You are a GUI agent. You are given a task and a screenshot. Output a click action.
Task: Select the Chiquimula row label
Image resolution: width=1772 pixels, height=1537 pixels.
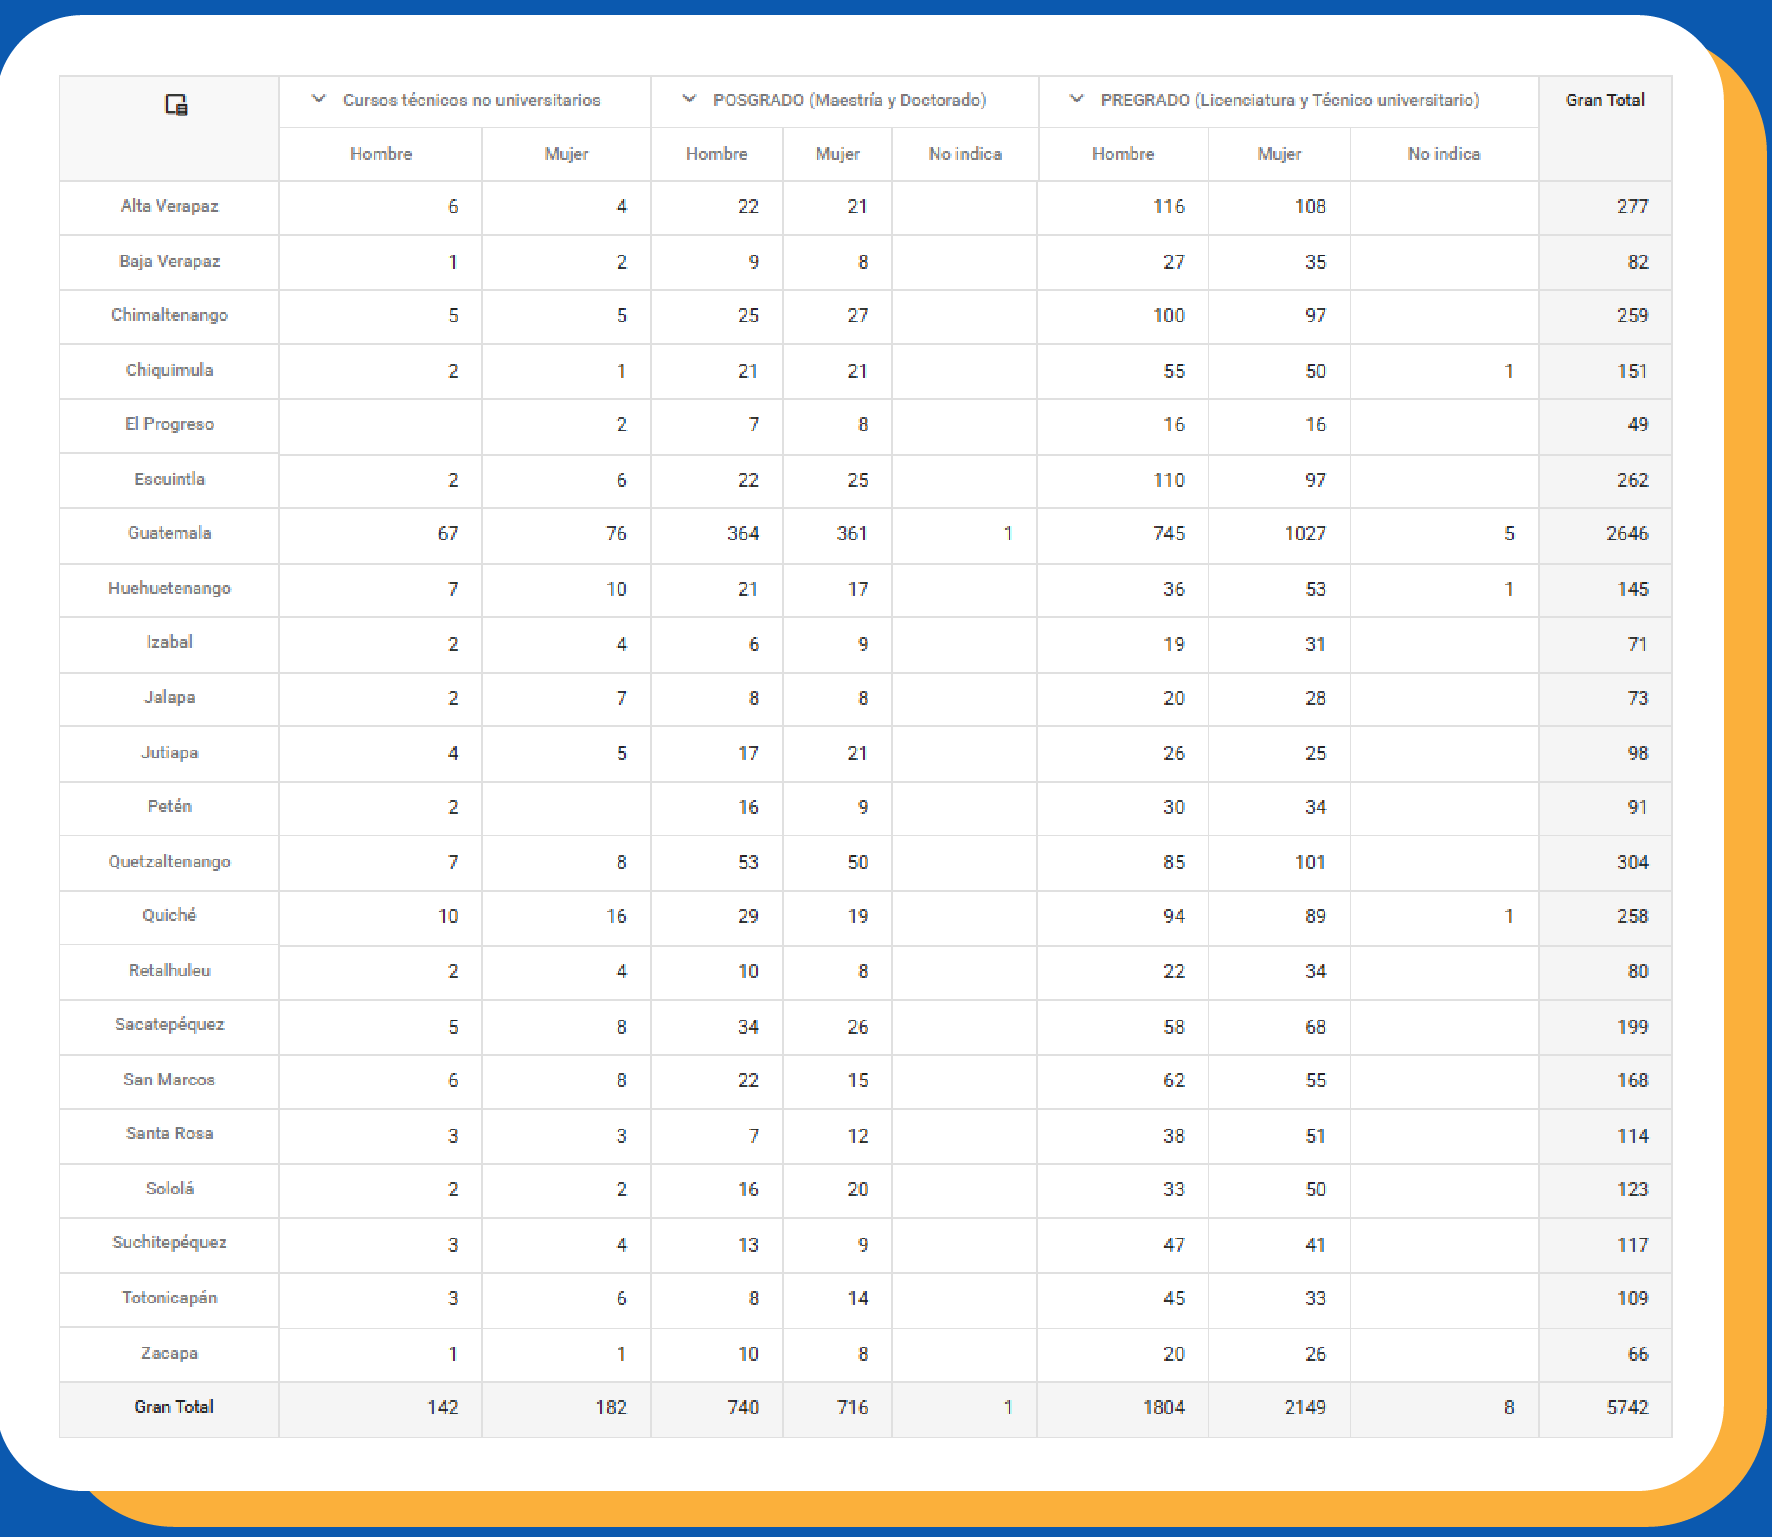tap(170, 370)
